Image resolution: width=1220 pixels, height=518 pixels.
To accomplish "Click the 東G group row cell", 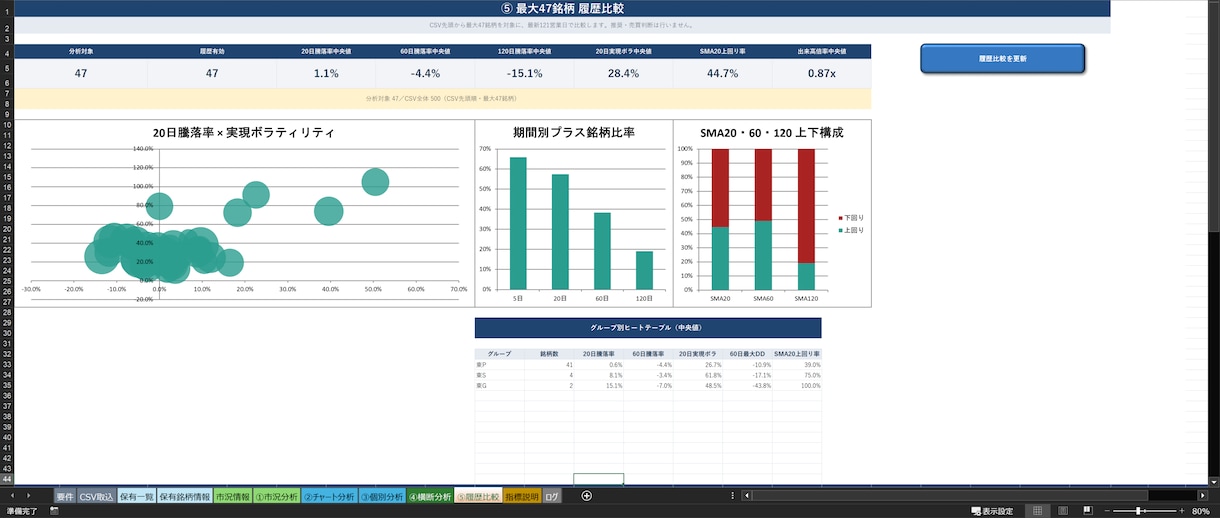I will 499,385.
